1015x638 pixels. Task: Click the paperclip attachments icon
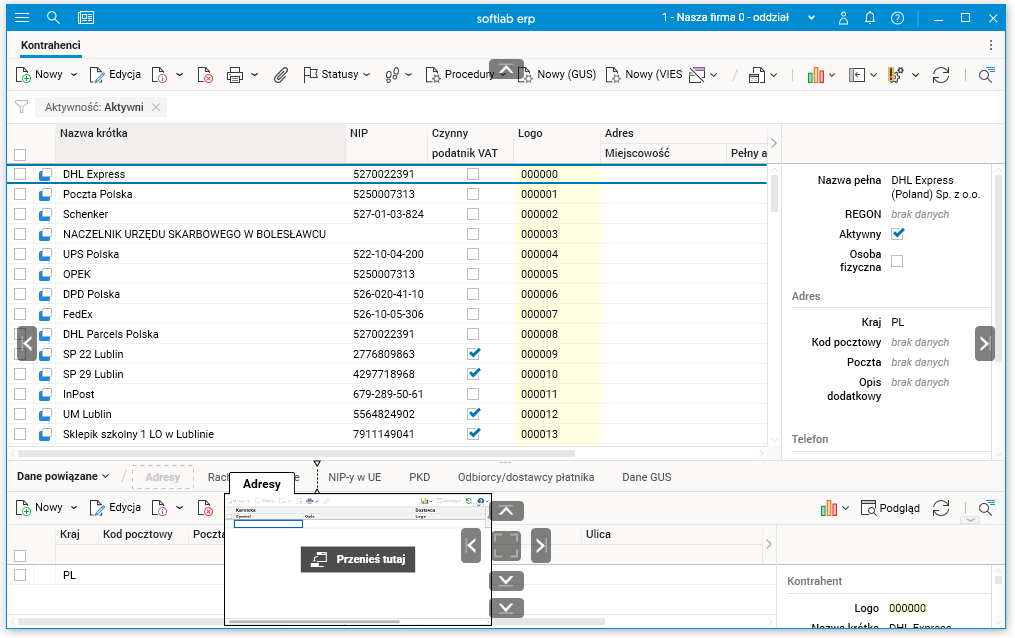[281, 74]
